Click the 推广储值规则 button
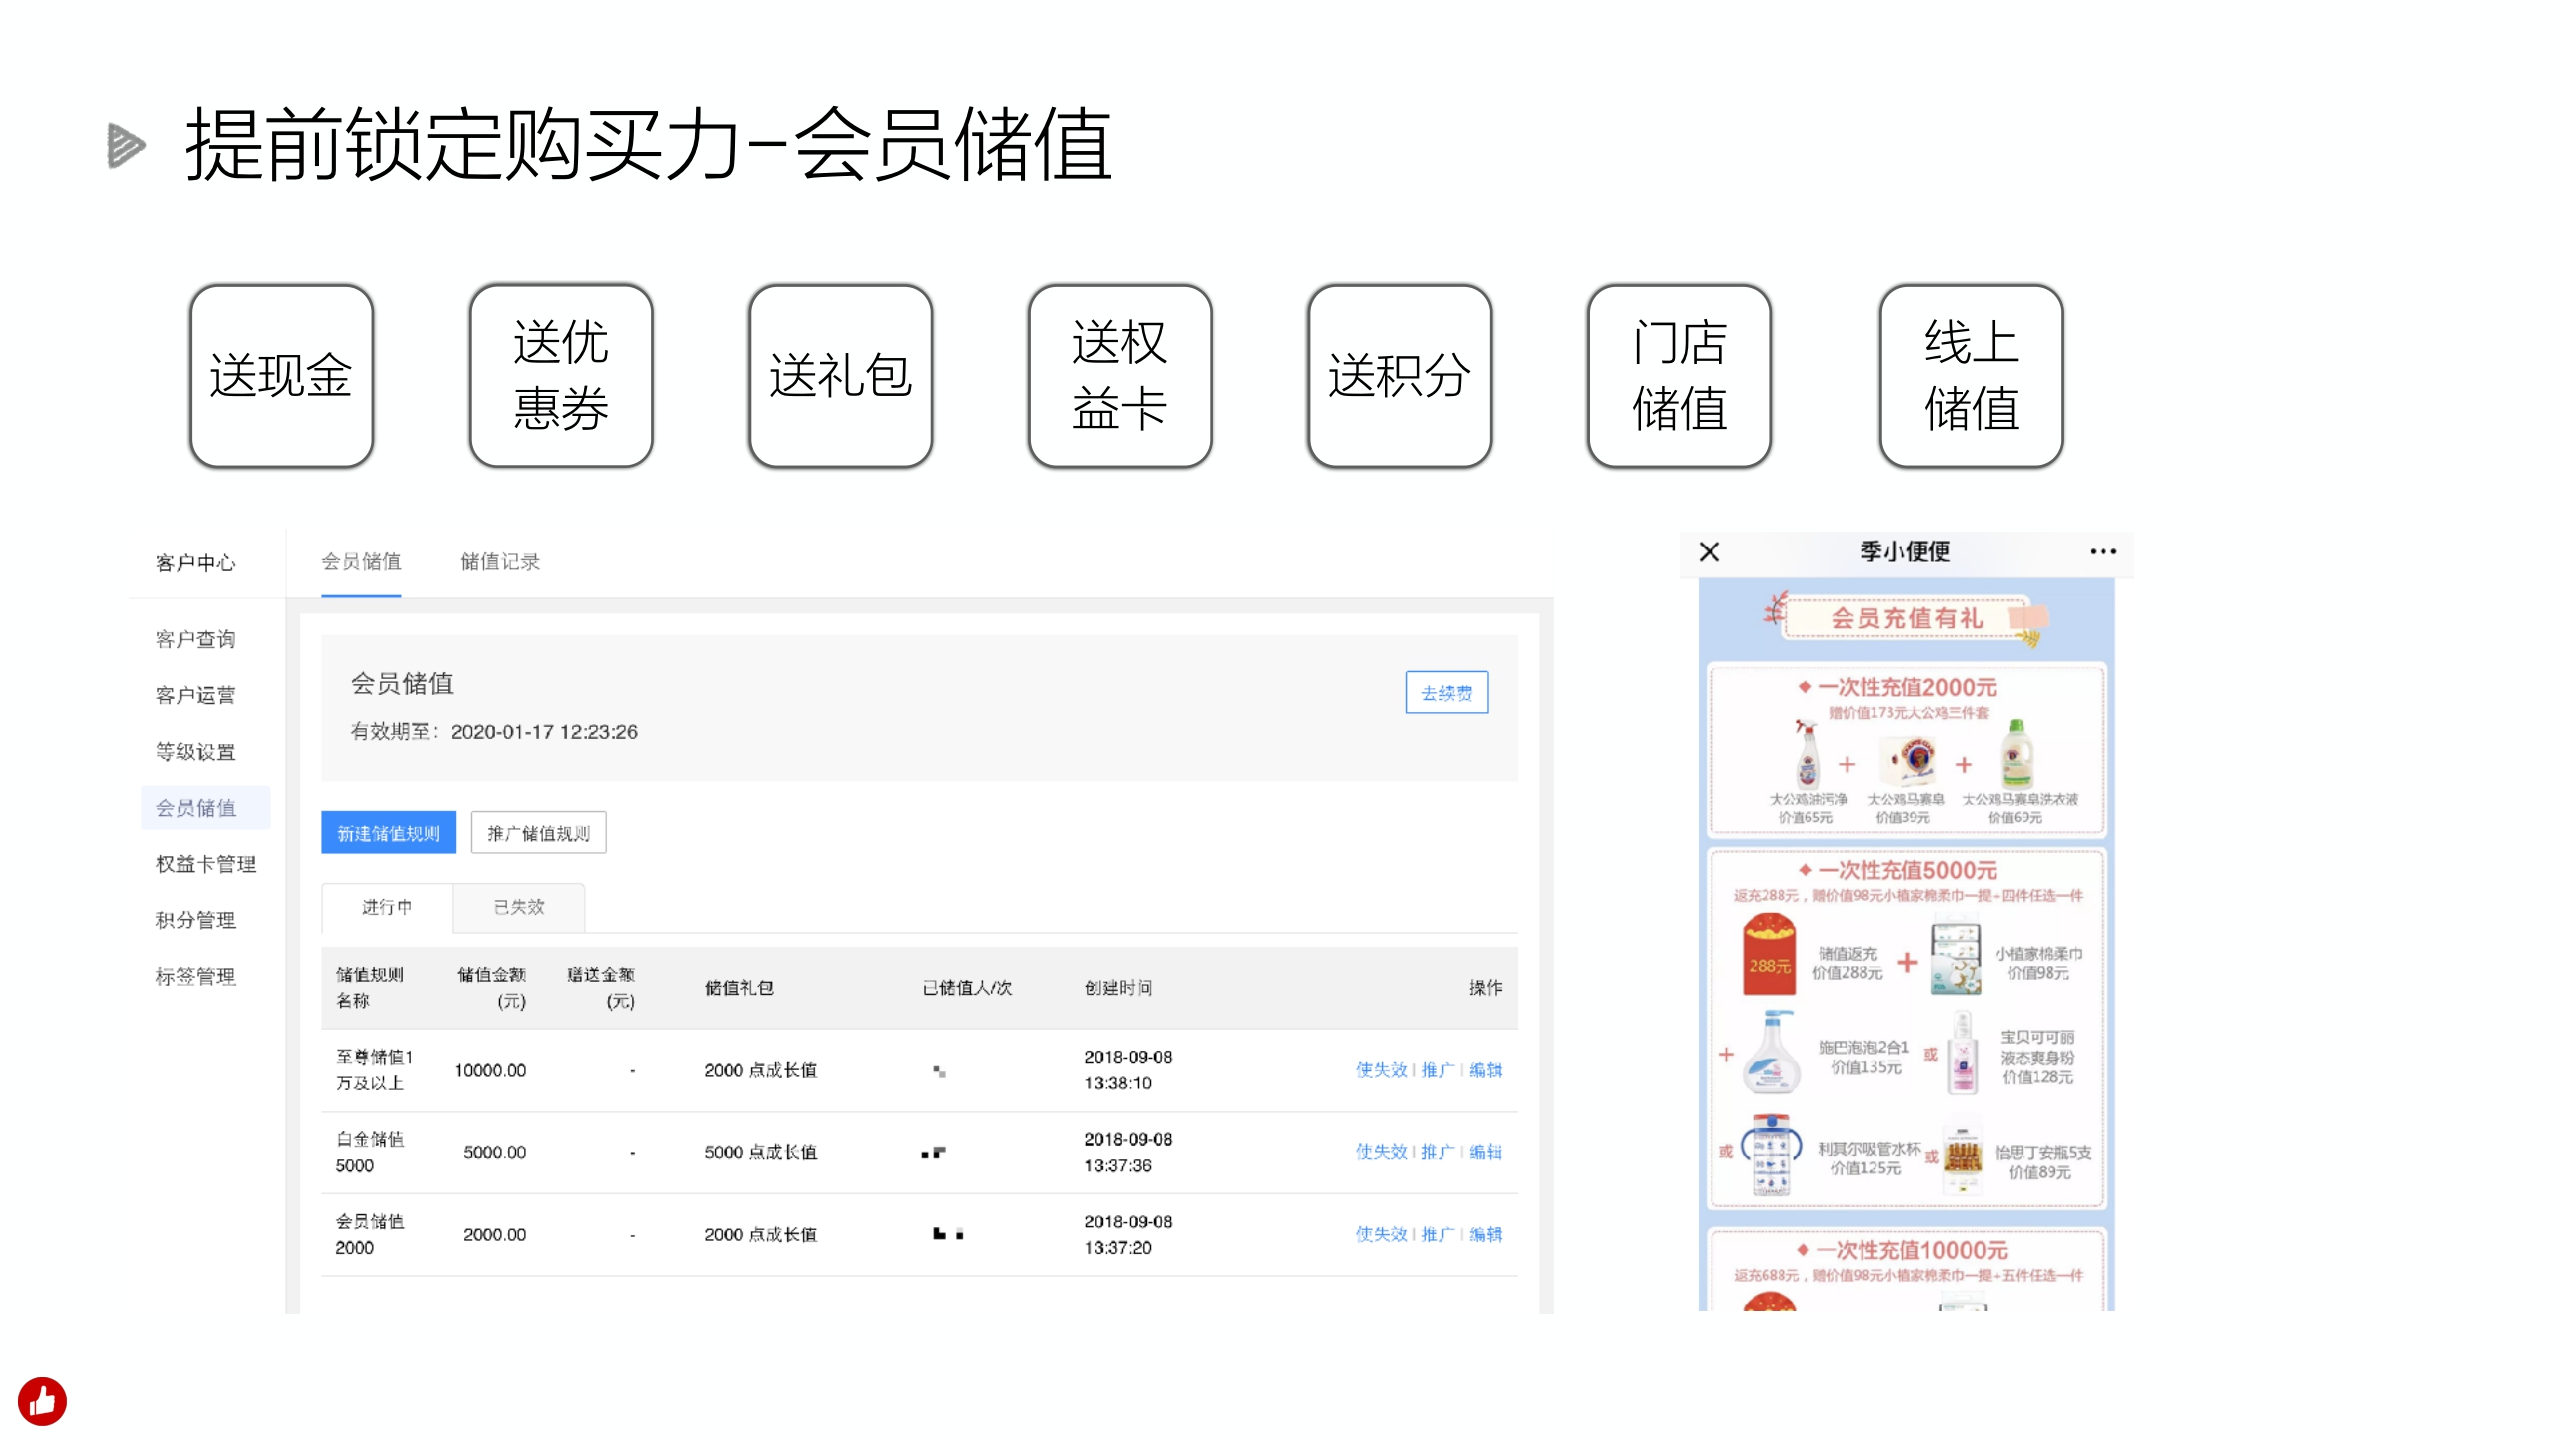Viewport: 2560px width, 1440px height. coord(539,832)
